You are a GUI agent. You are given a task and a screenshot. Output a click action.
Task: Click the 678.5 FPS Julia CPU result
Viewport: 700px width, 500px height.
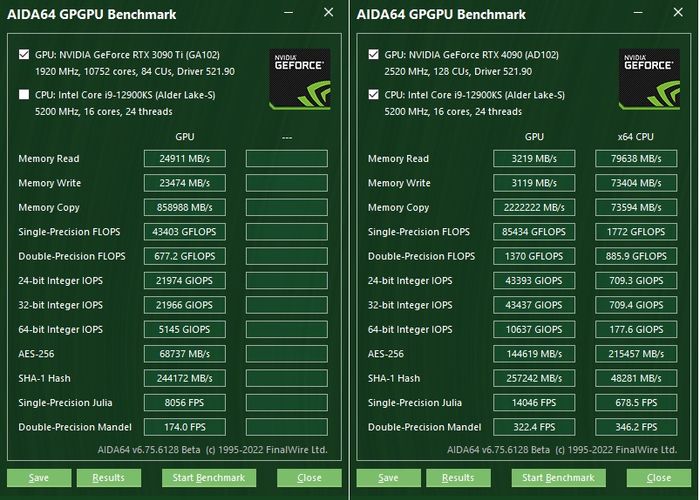coord(636,403)
